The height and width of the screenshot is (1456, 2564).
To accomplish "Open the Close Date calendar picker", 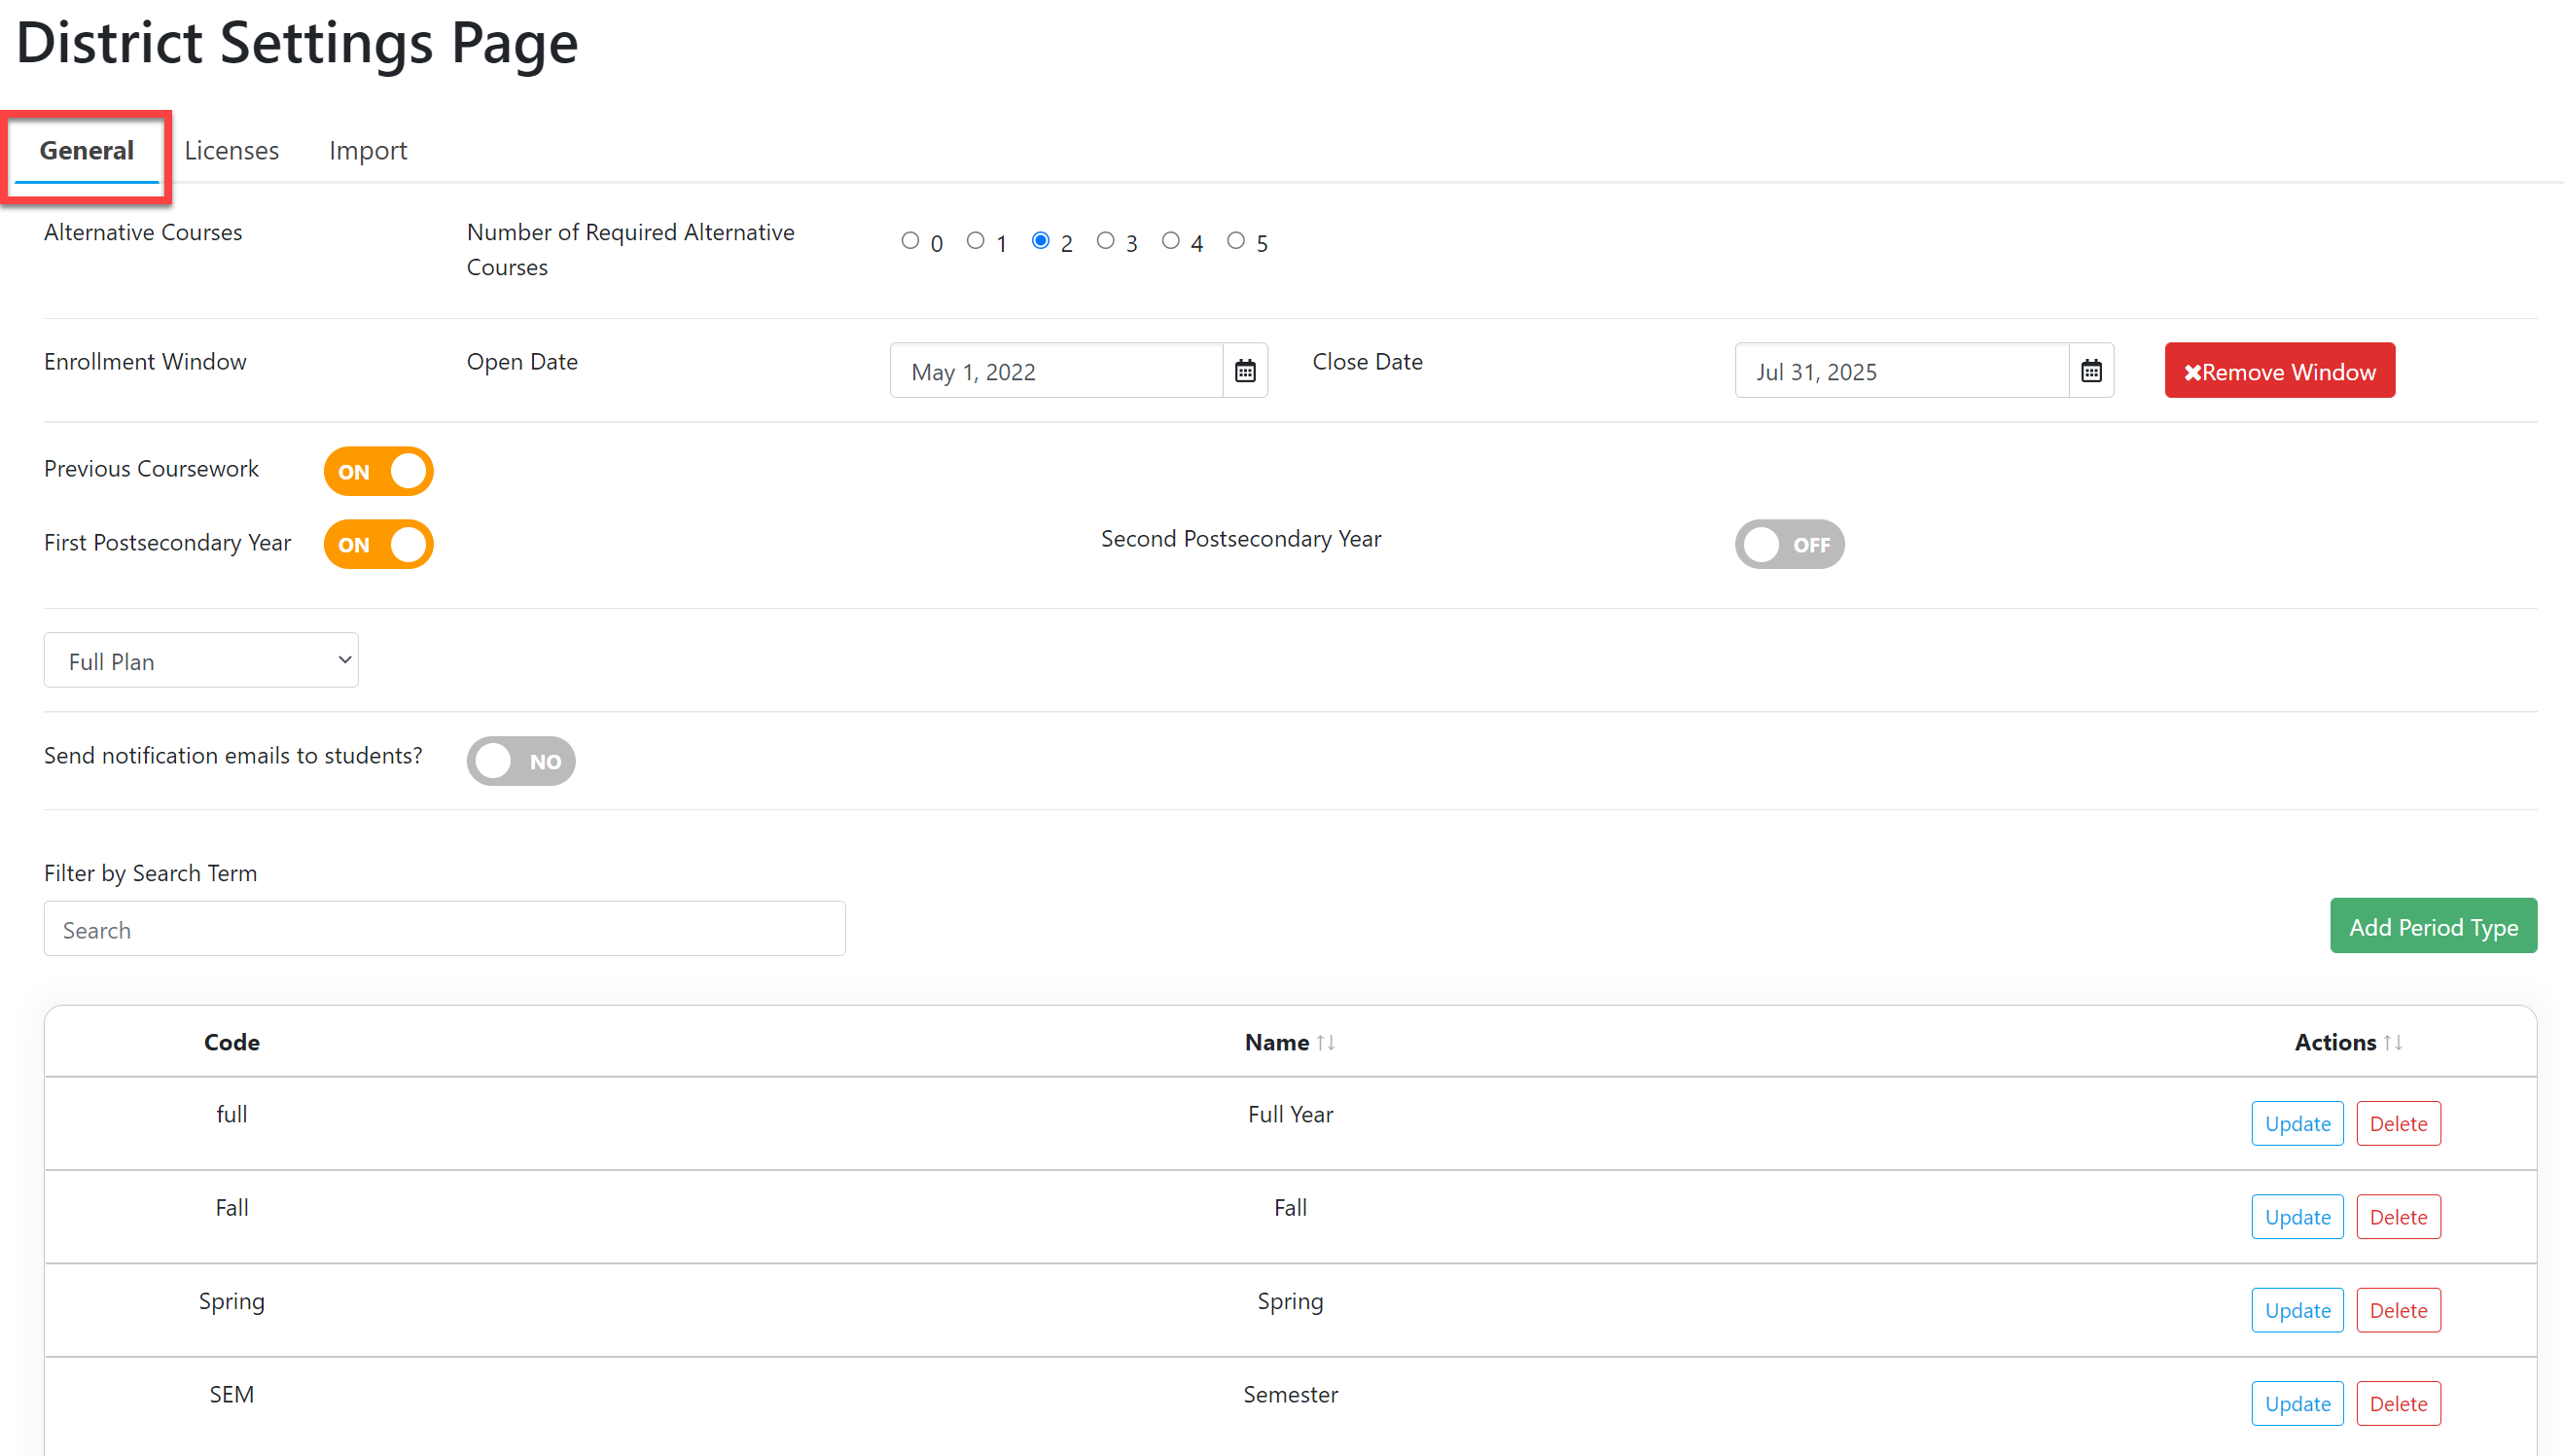I will (x=2091, y=371).
